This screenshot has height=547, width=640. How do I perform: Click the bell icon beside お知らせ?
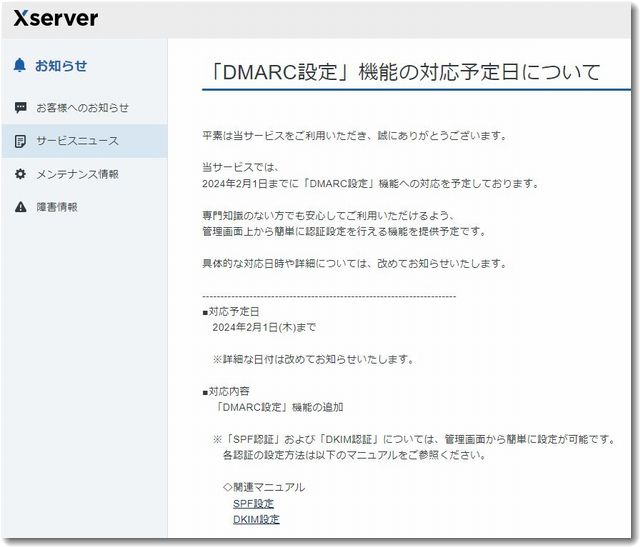click(x=20, y=66)
